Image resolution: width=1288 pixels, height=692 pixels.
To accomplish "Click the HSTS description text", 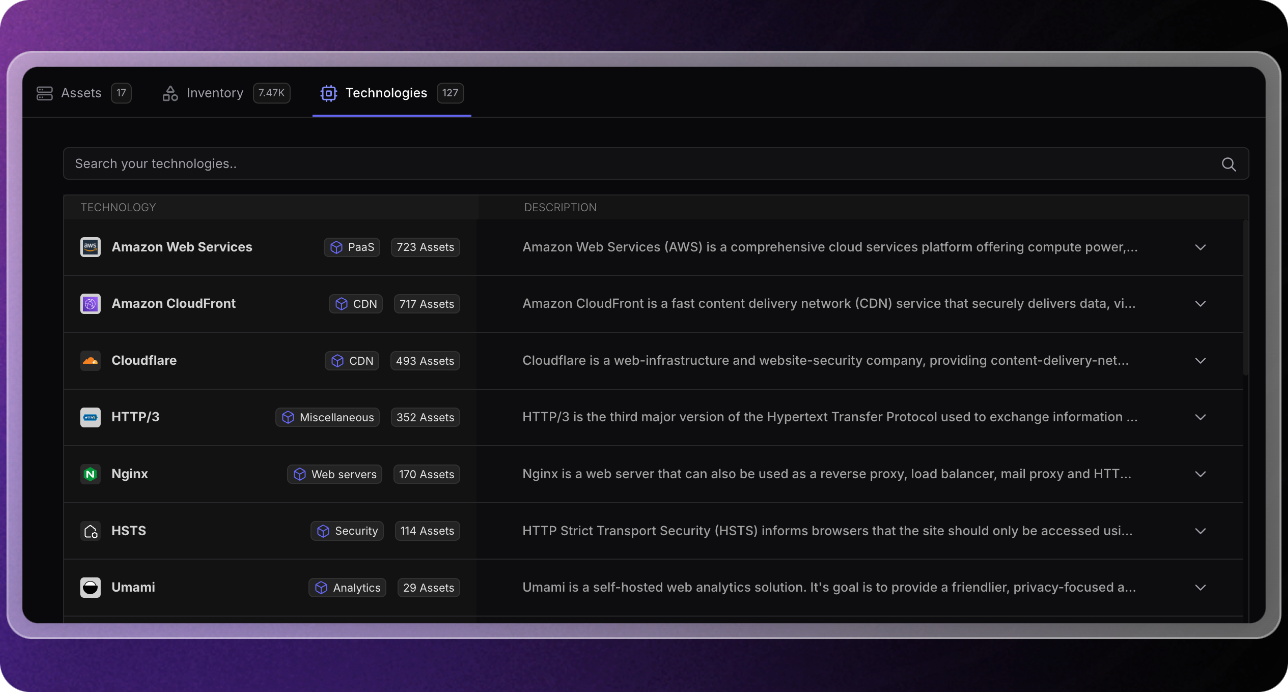I will 828,531.
